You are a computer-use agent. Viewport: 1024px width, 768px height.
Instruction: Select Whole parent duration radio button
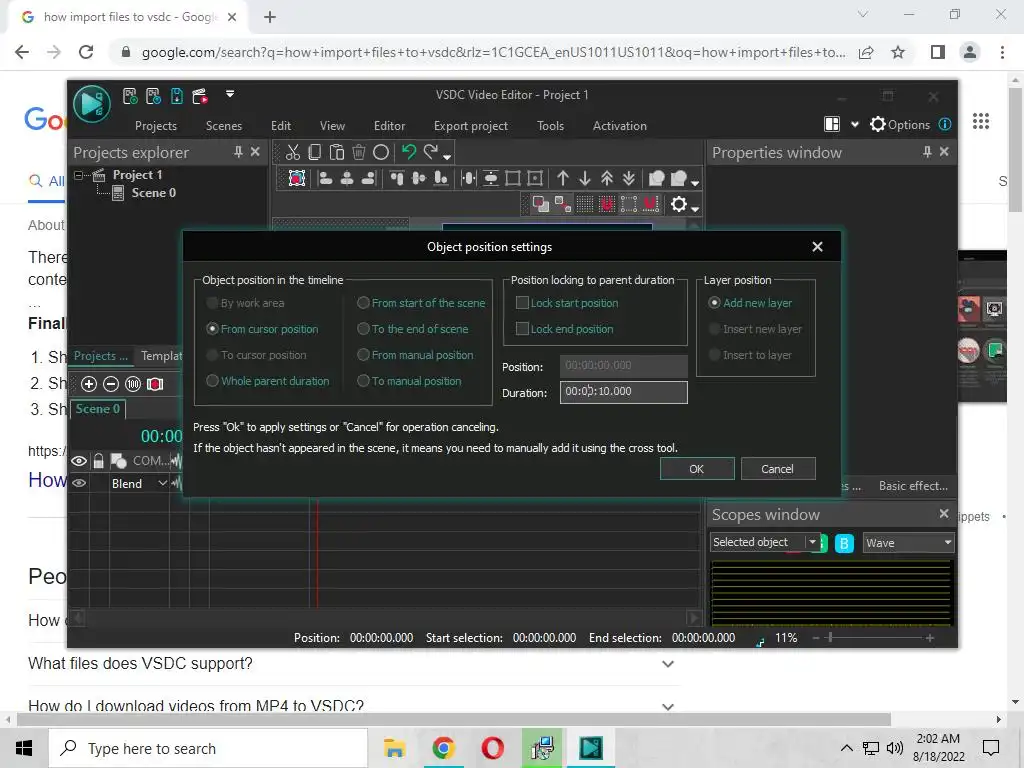pos(212,381)
